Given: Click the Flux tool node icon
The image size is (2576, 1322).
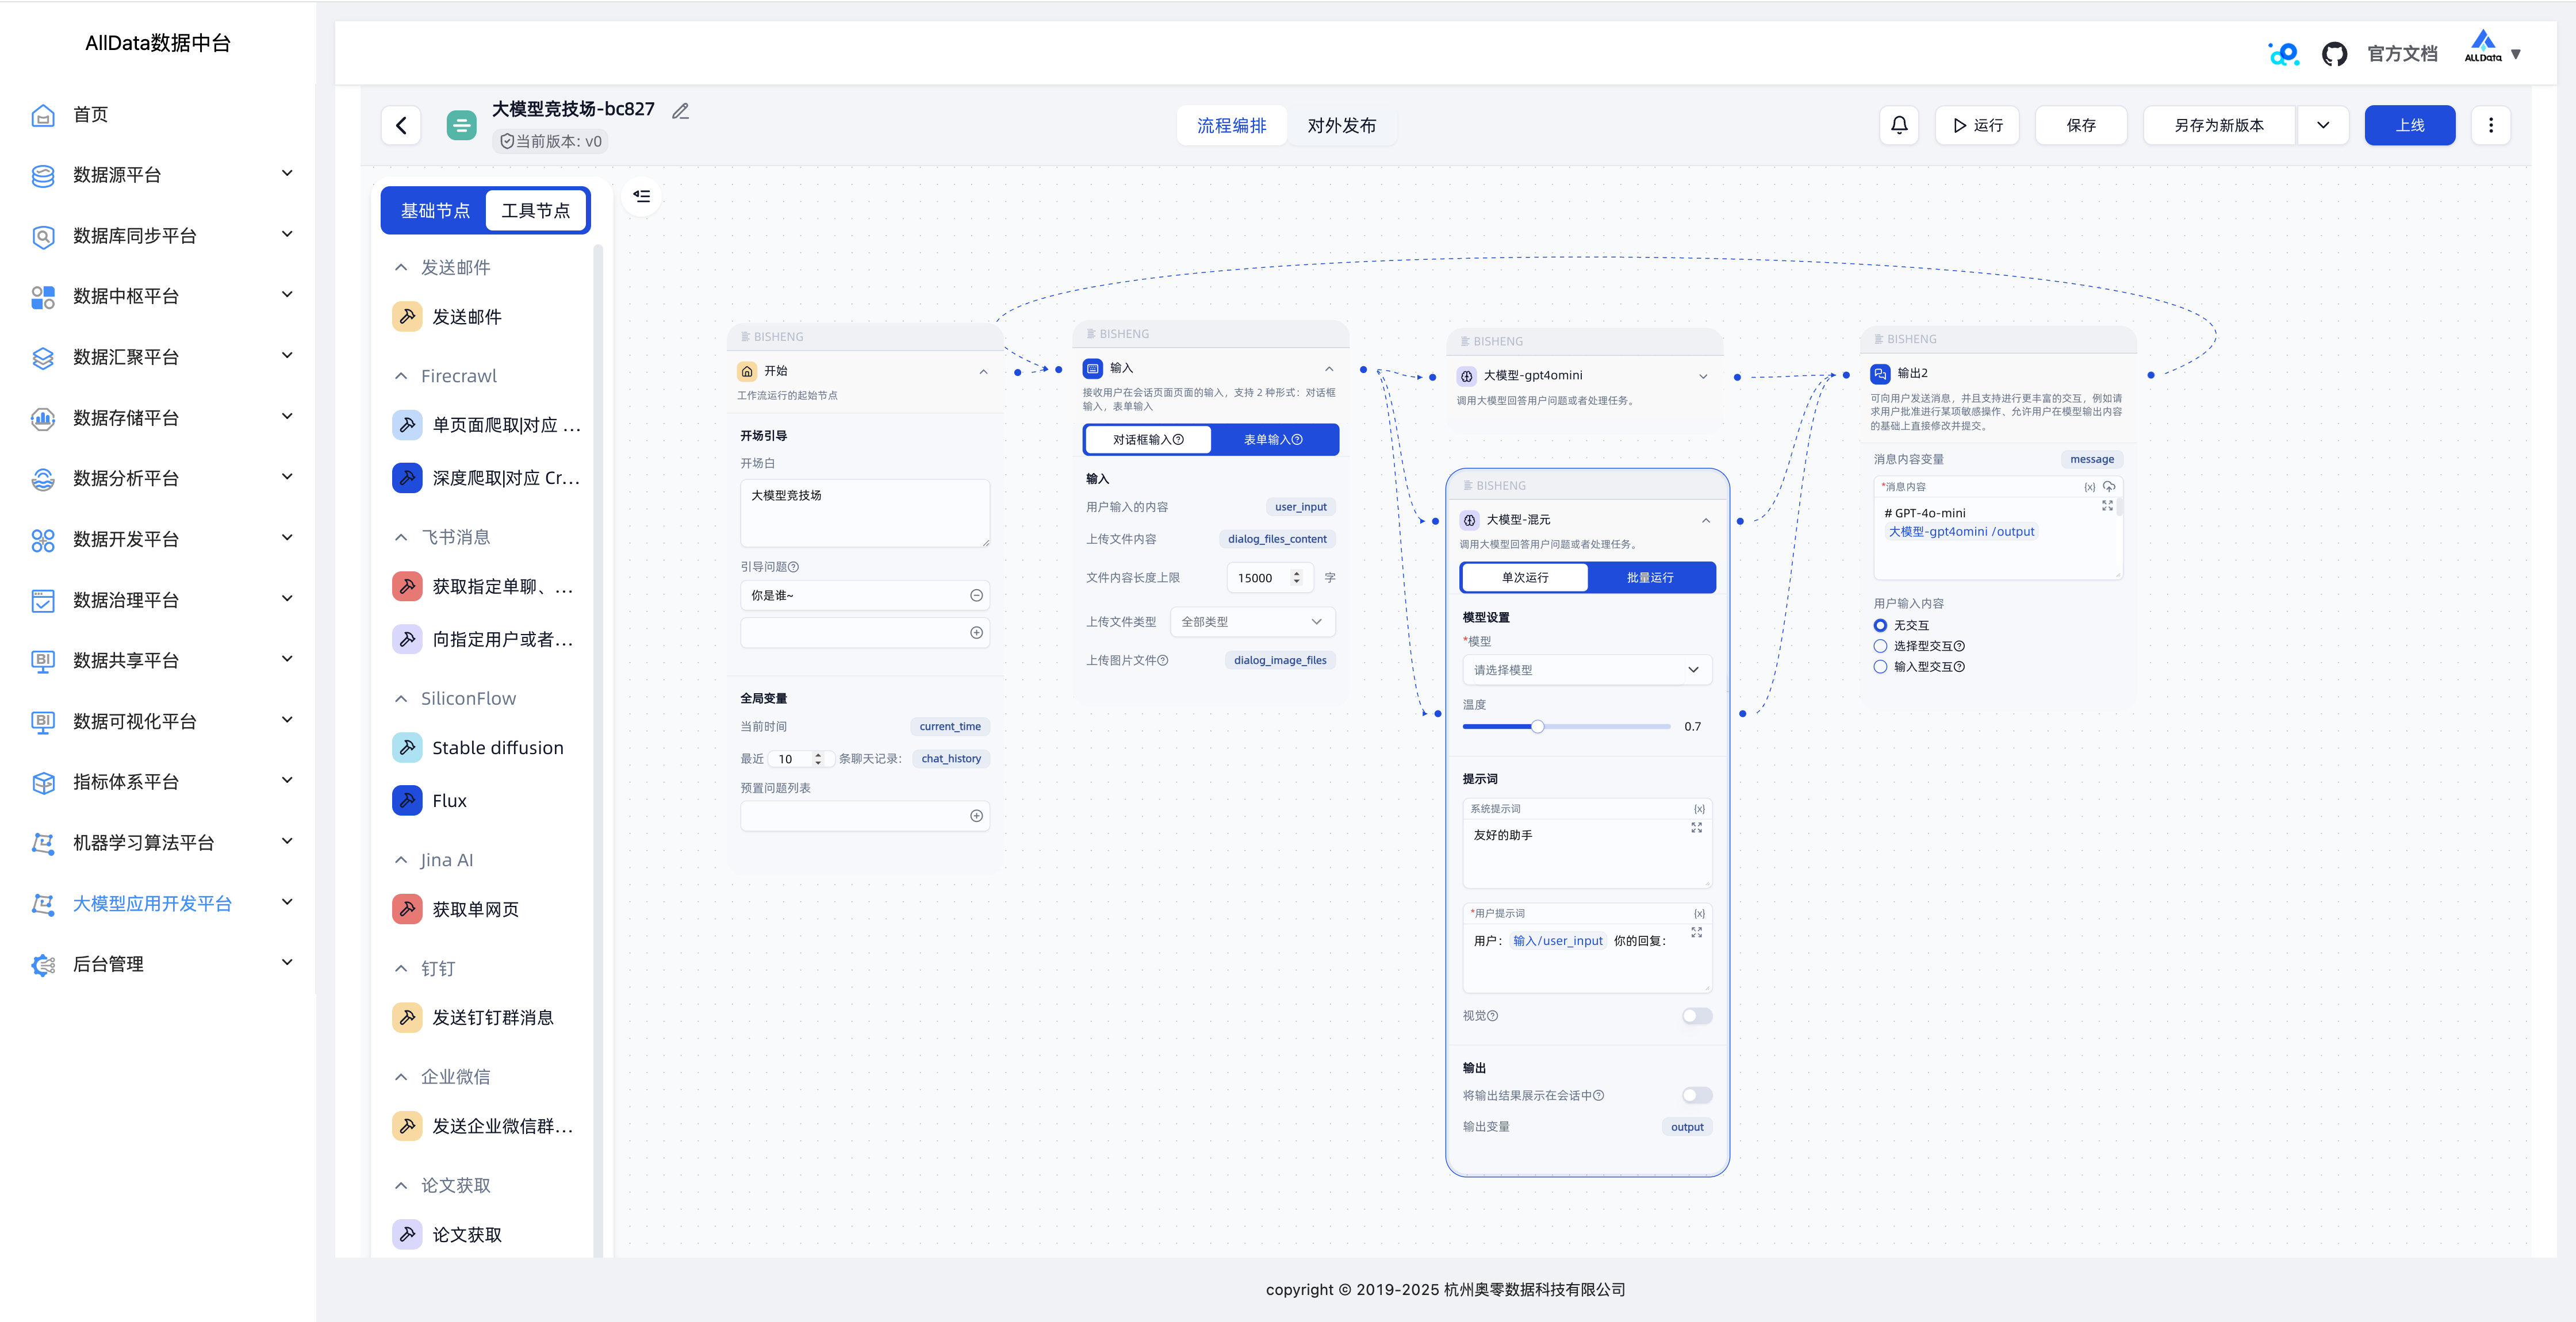Looking at the screenshot, I should point(407,801).
